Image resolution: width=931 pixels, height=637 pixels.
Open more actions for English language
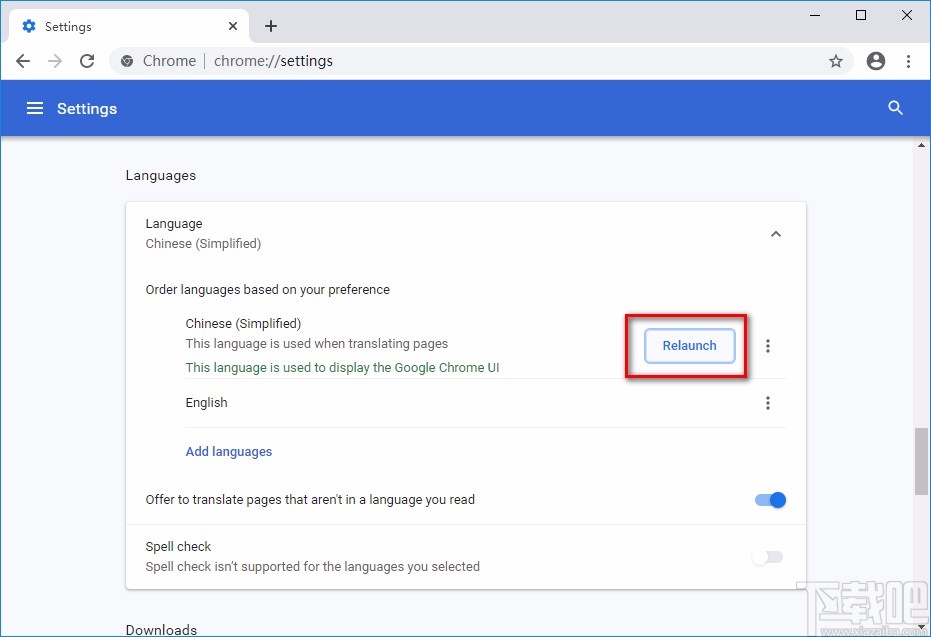768,403
